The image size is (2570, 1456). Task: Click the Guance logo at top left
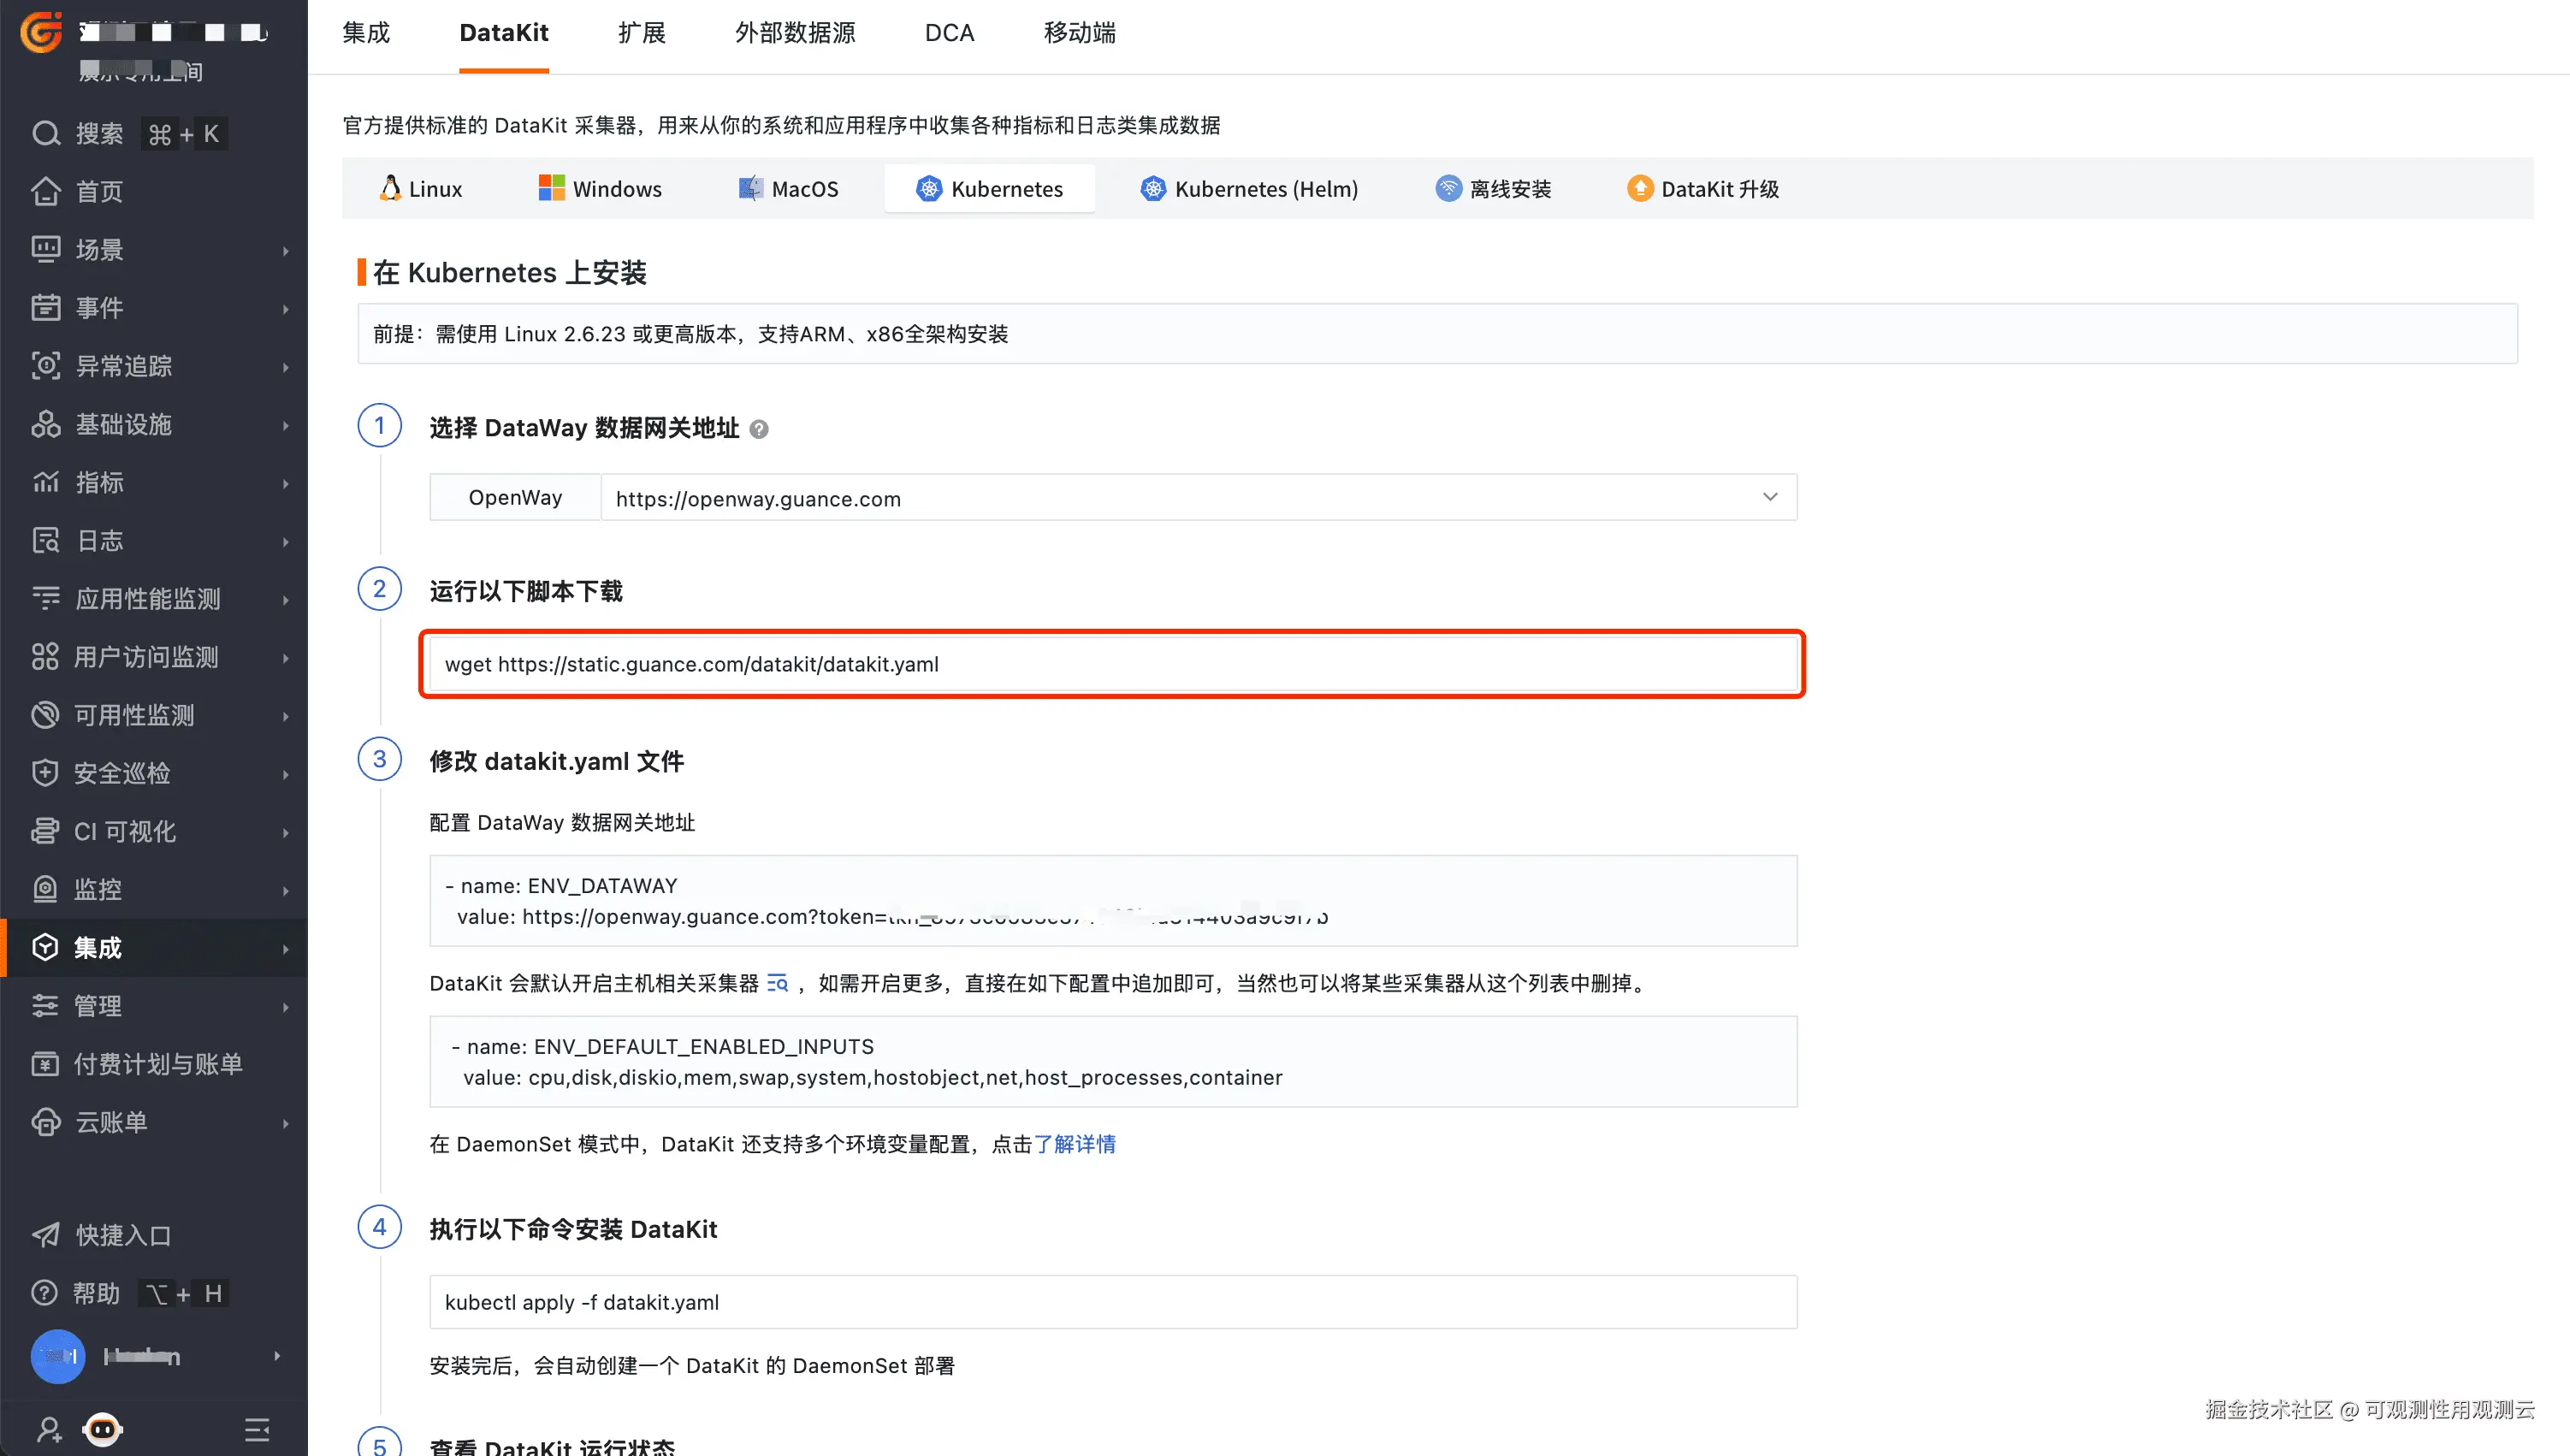pos(41,32)
